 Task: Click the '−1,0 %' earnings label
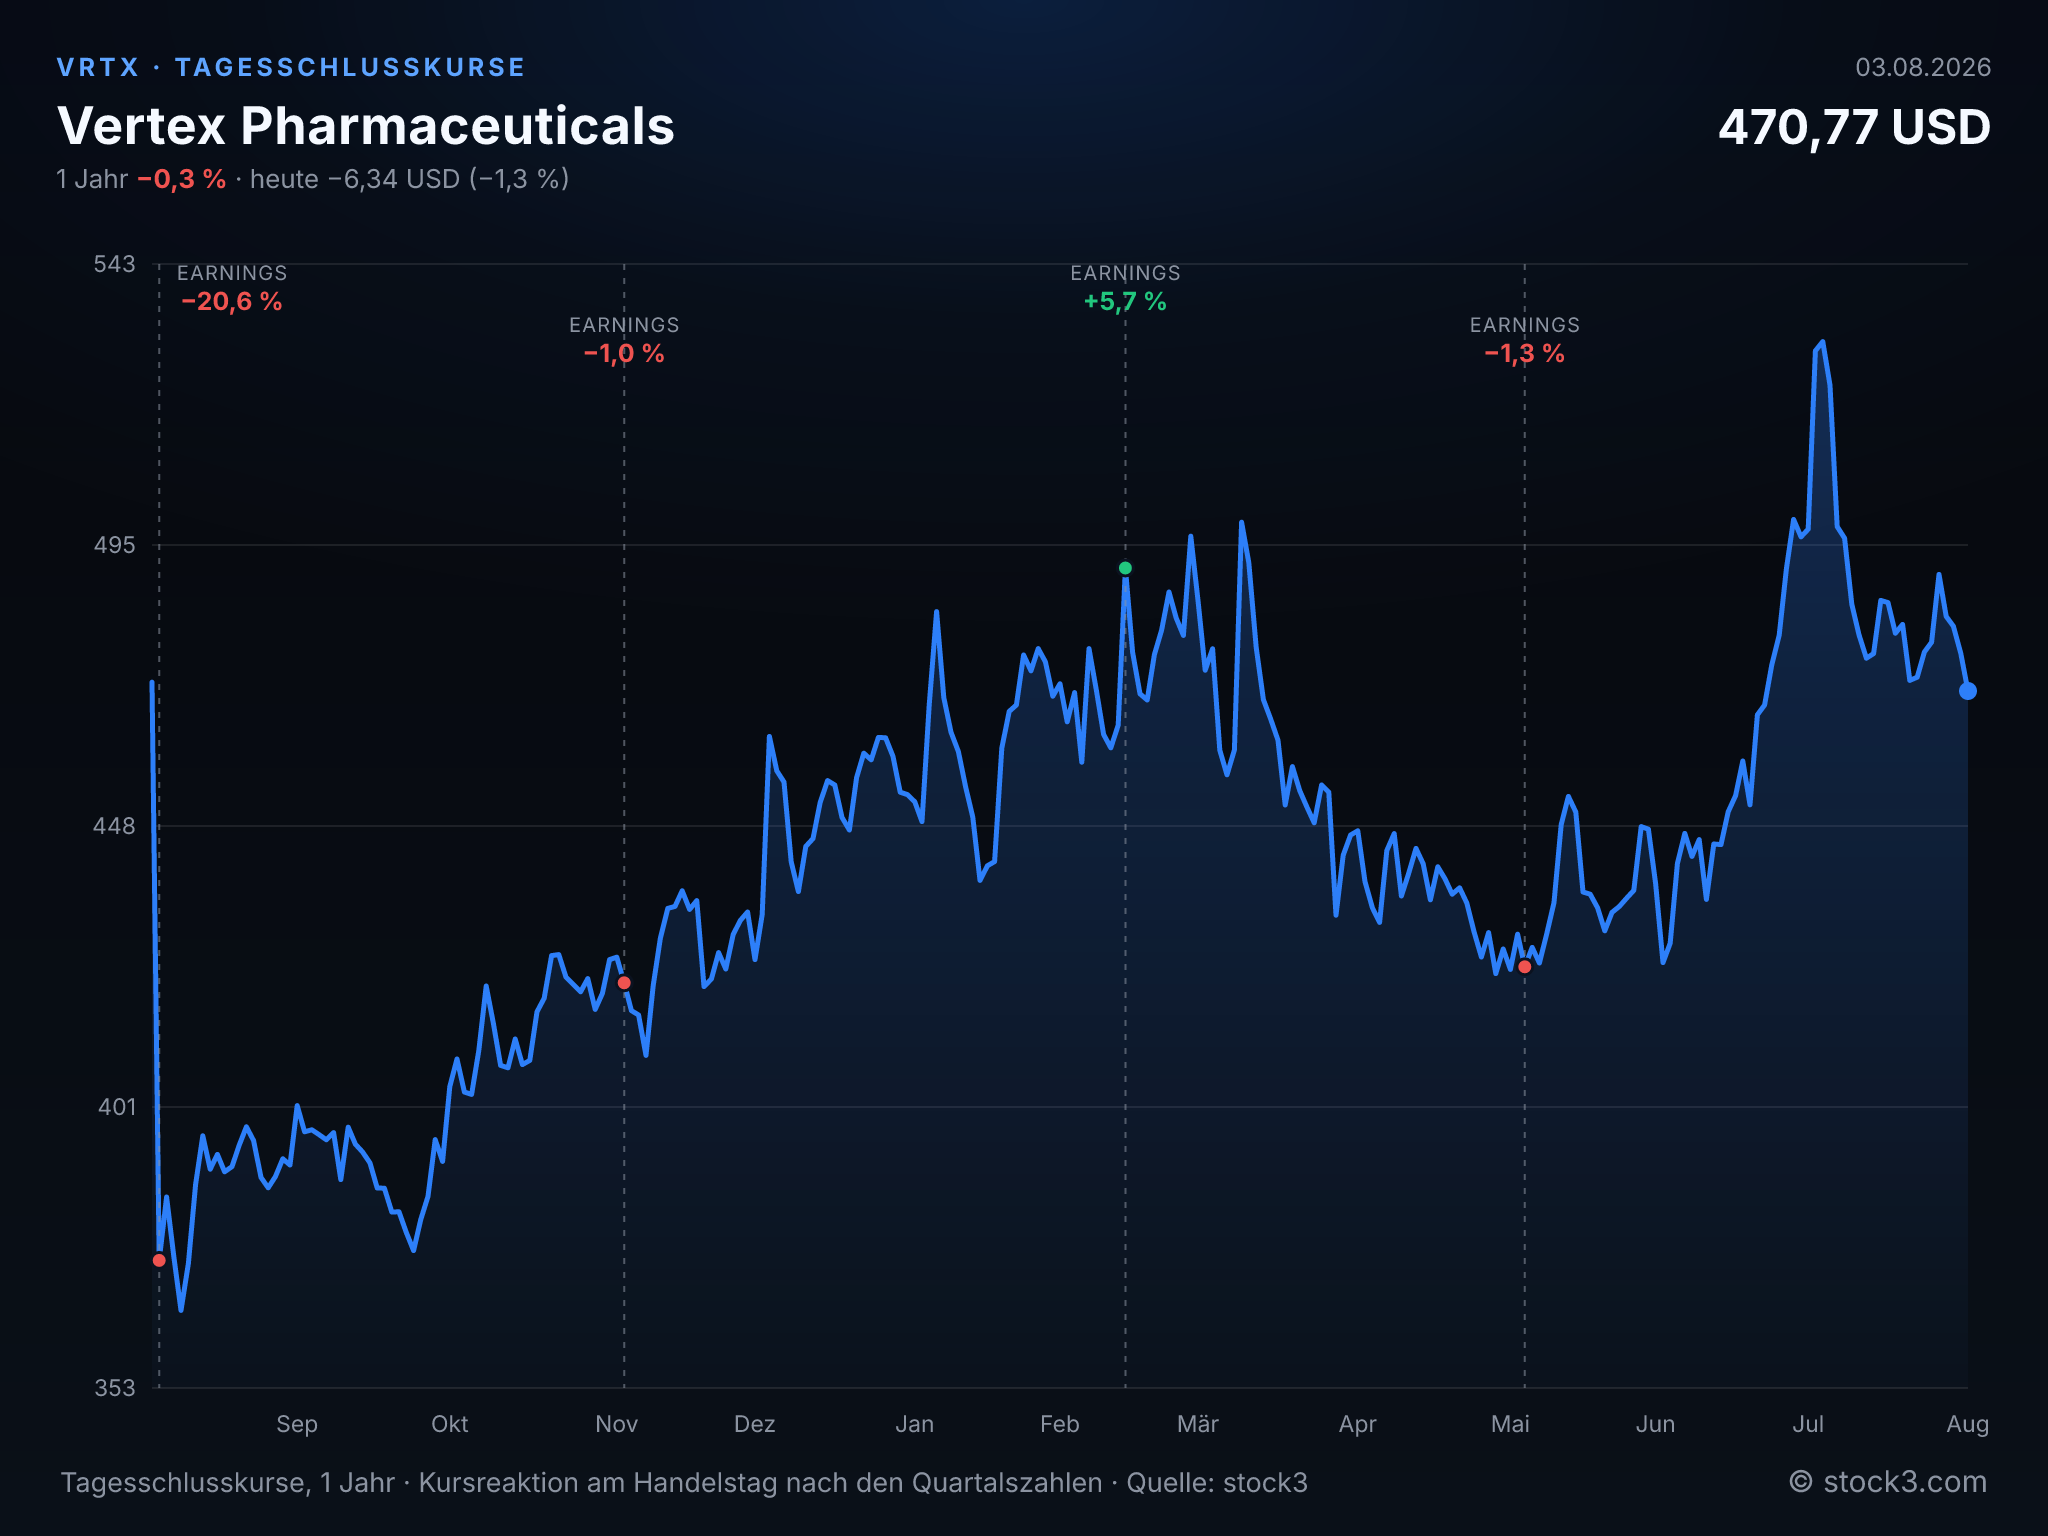click(624, 353)
